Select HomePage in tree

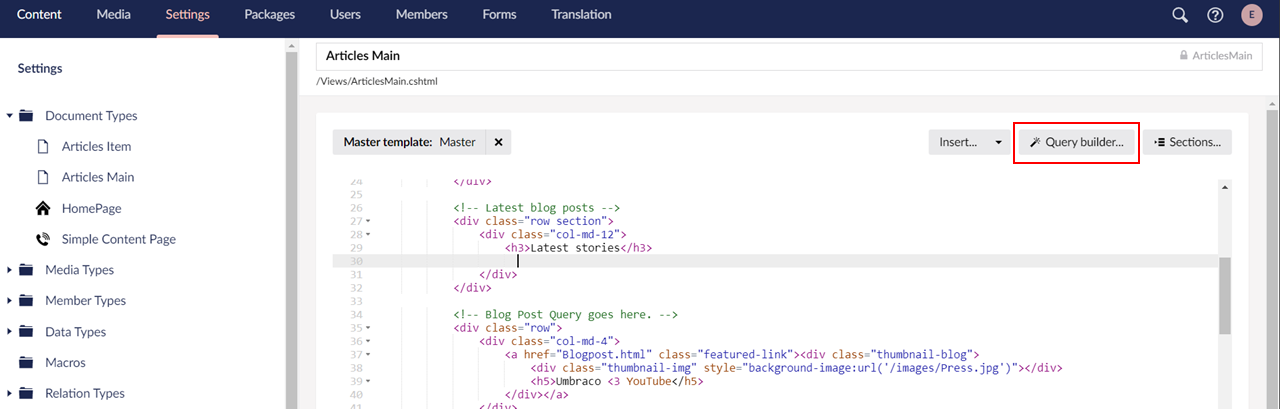91,208
